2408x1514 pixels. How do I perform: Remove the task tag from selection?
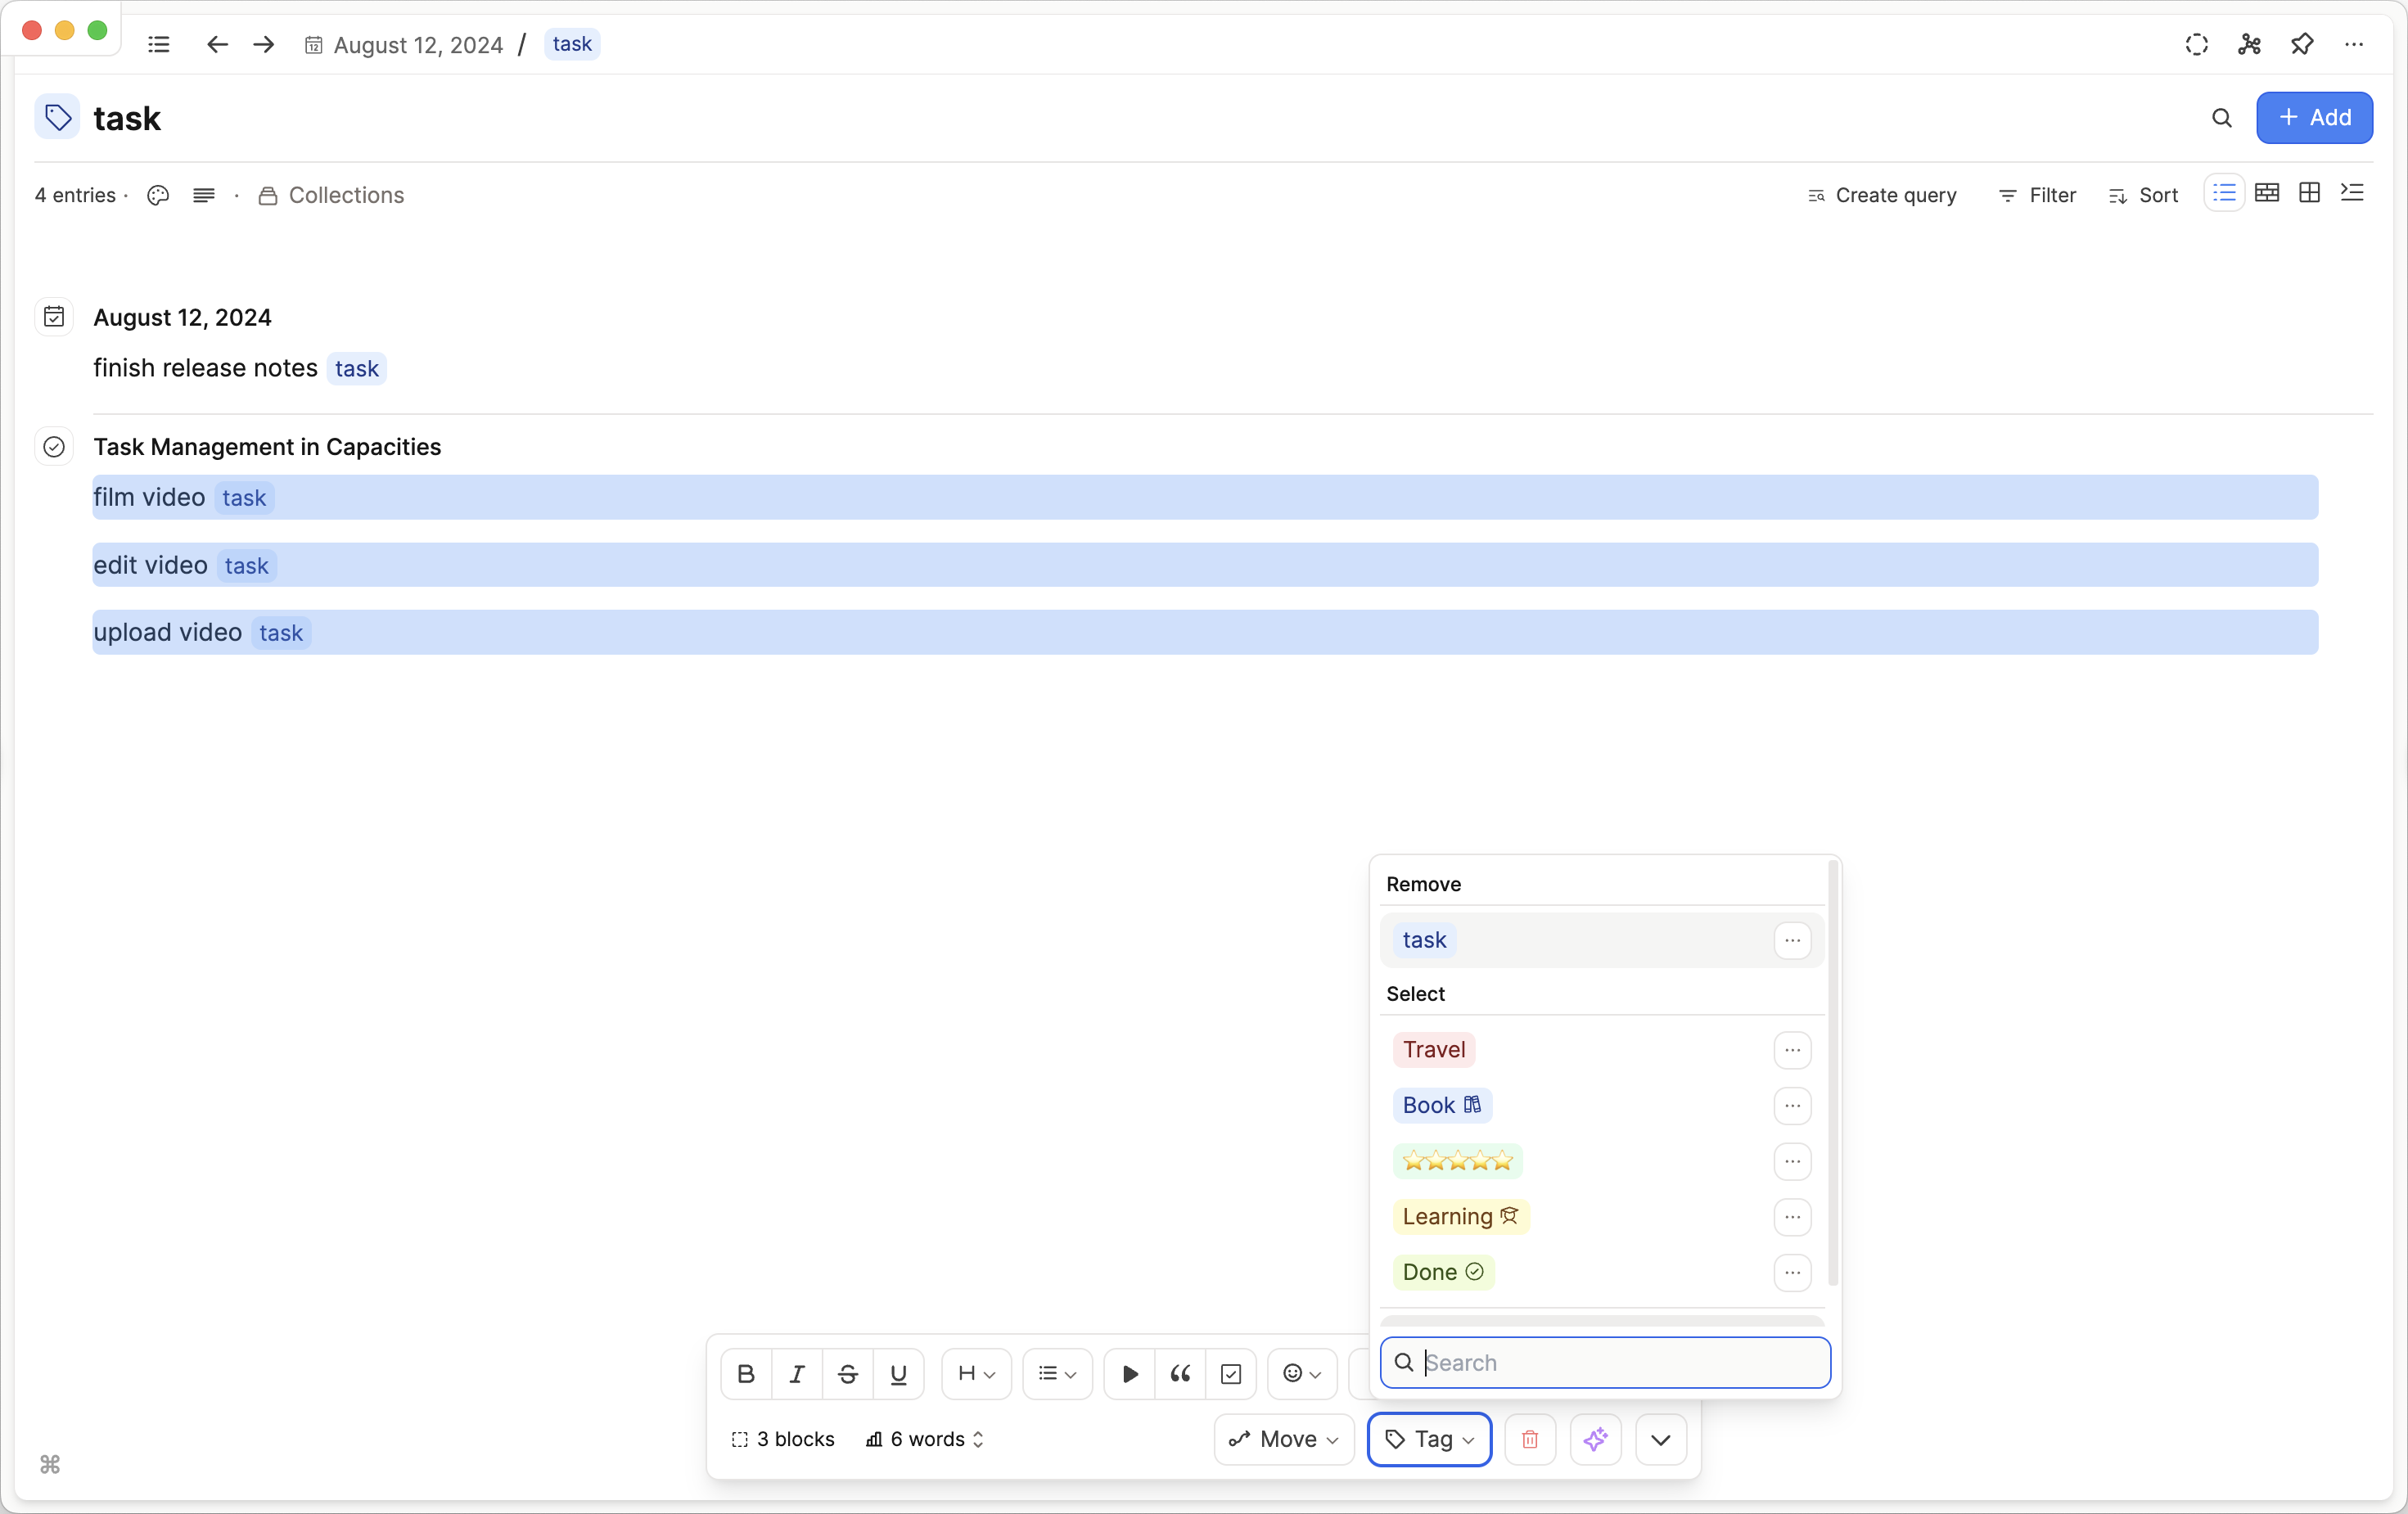coord(1425,940)
